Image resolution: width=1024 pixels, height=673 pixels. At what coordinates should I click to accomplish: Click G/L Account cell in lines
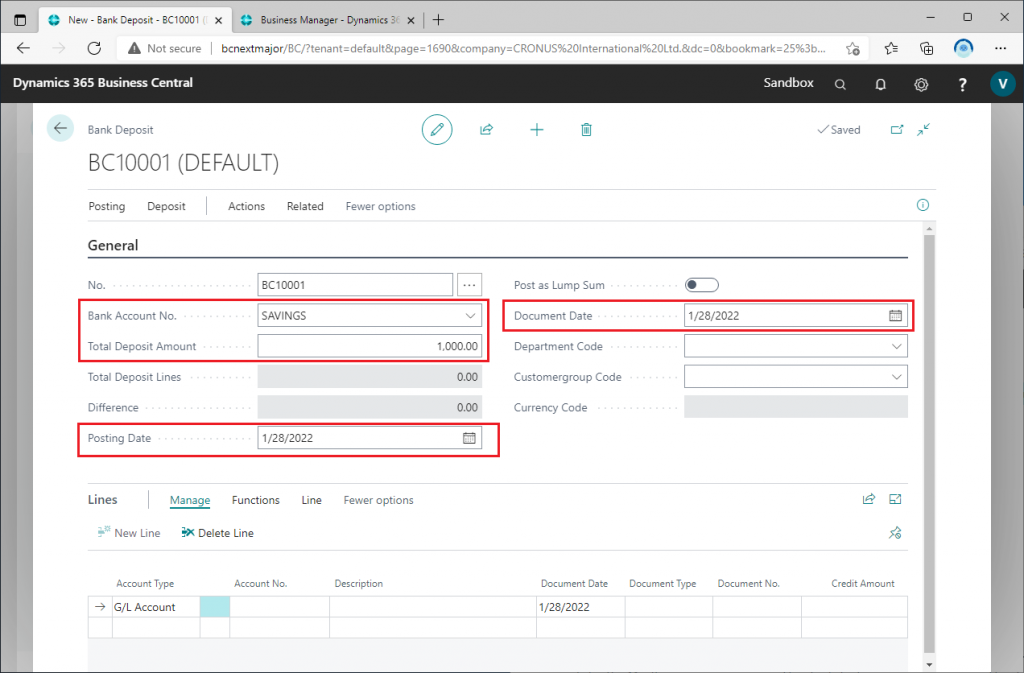point(155,607)
